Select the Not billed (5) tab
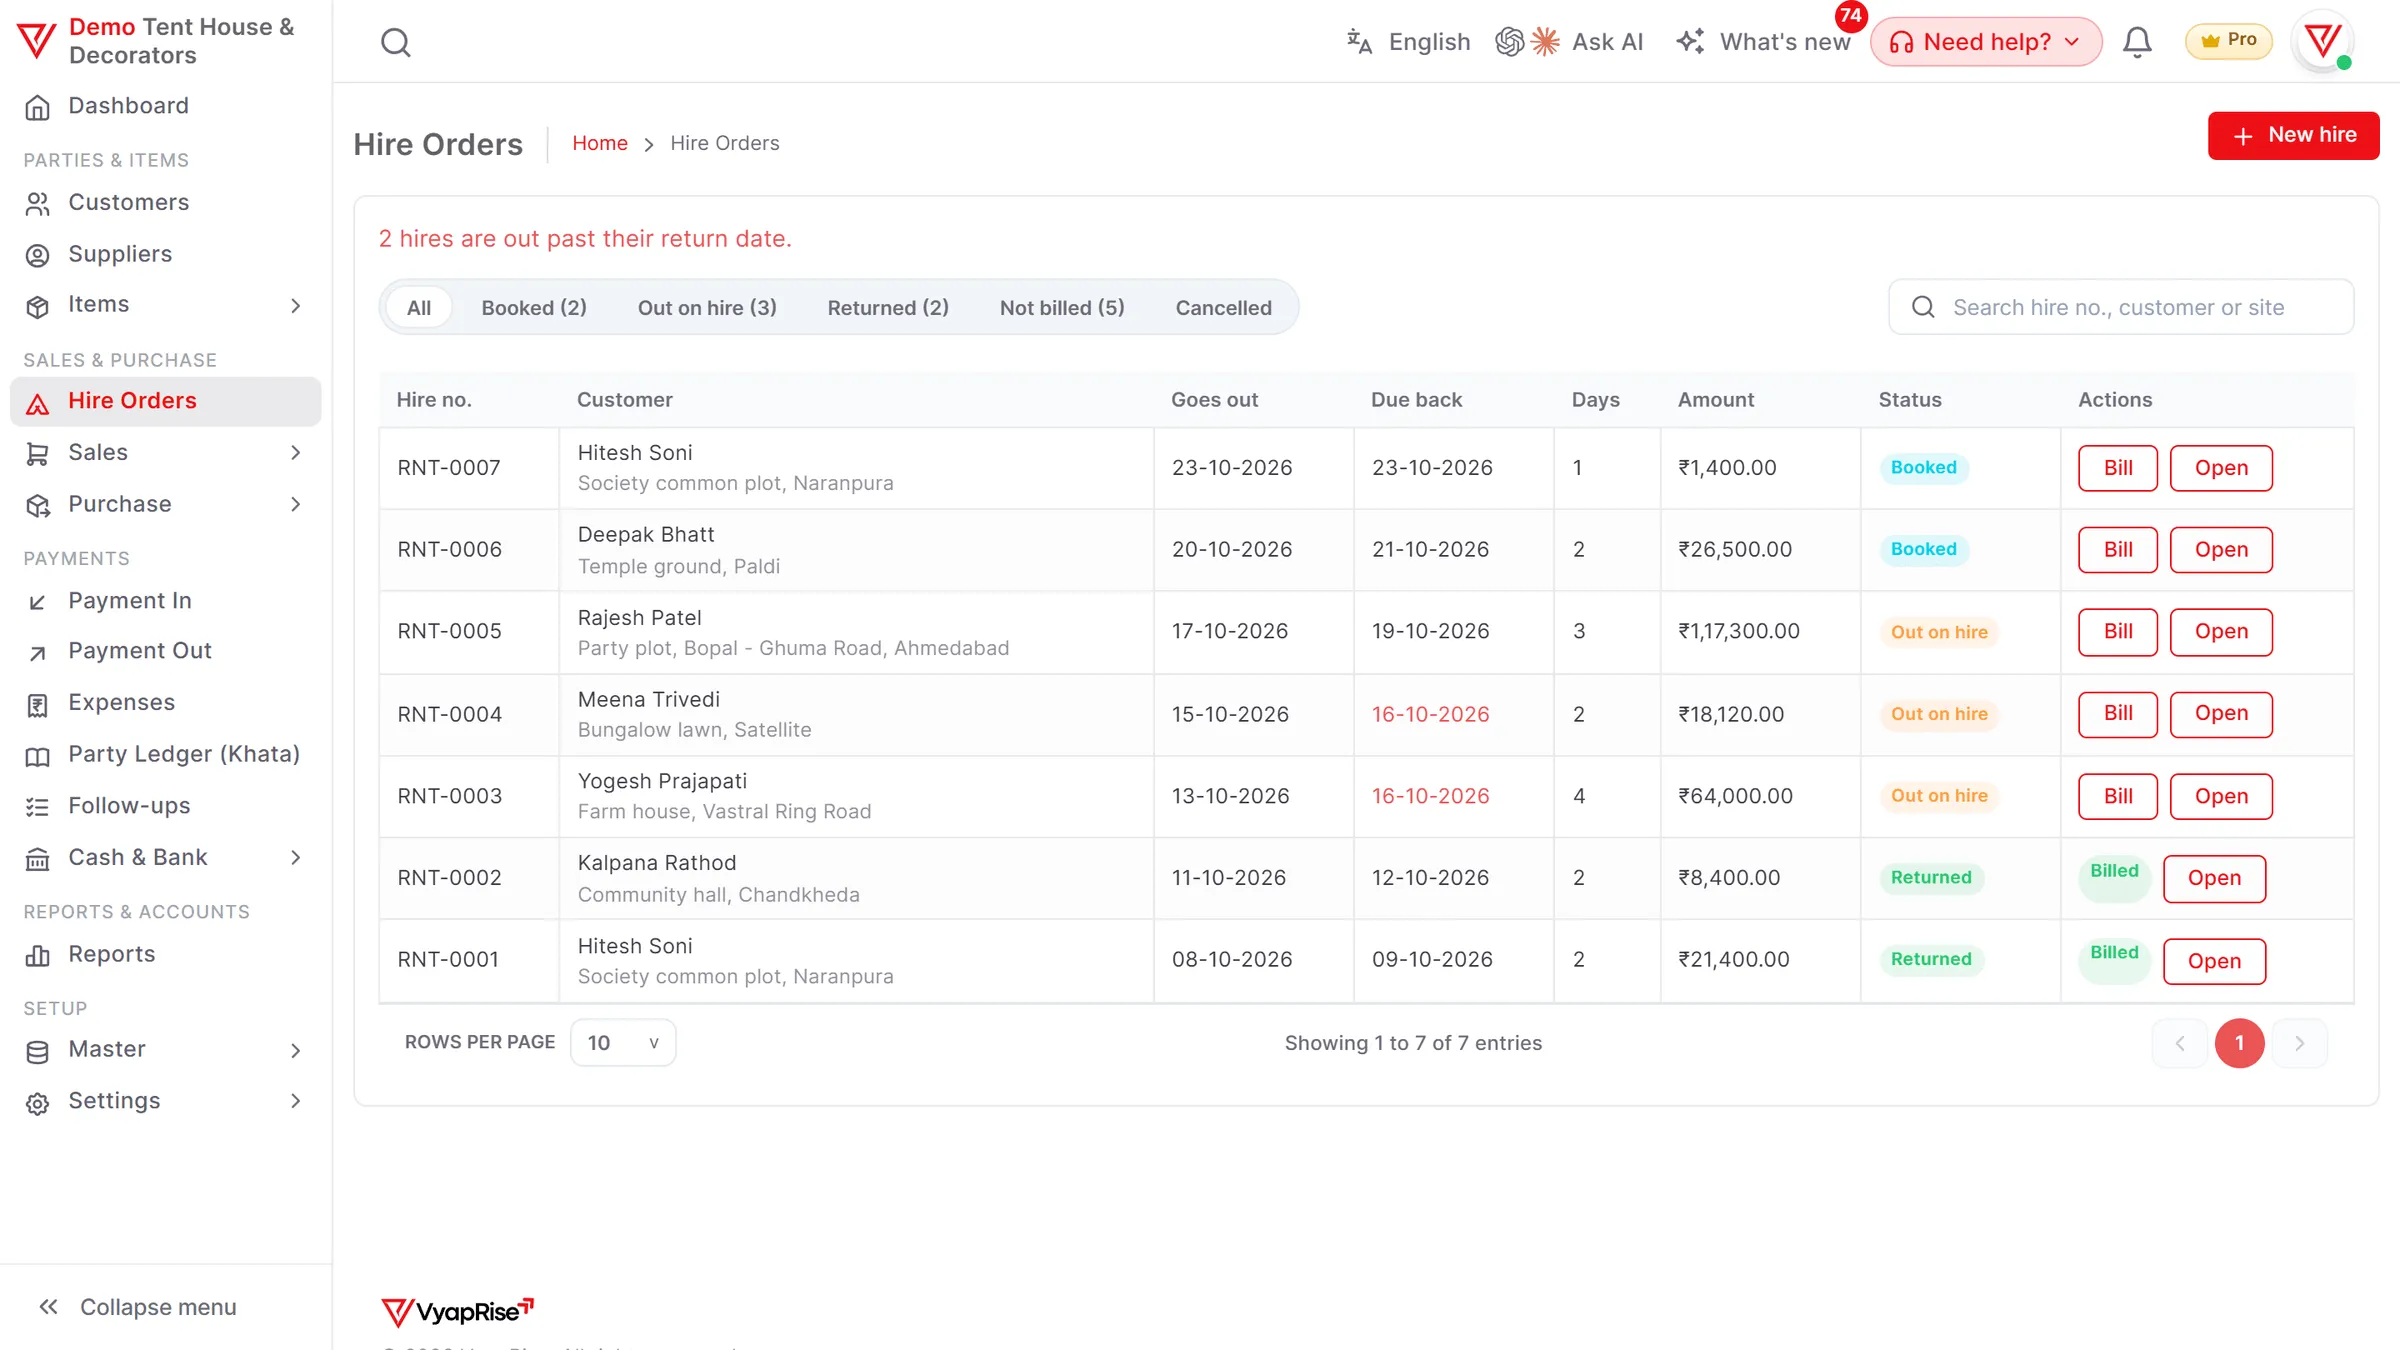This screenshot has width=2400, height=1350. [x=1062, y=308]
